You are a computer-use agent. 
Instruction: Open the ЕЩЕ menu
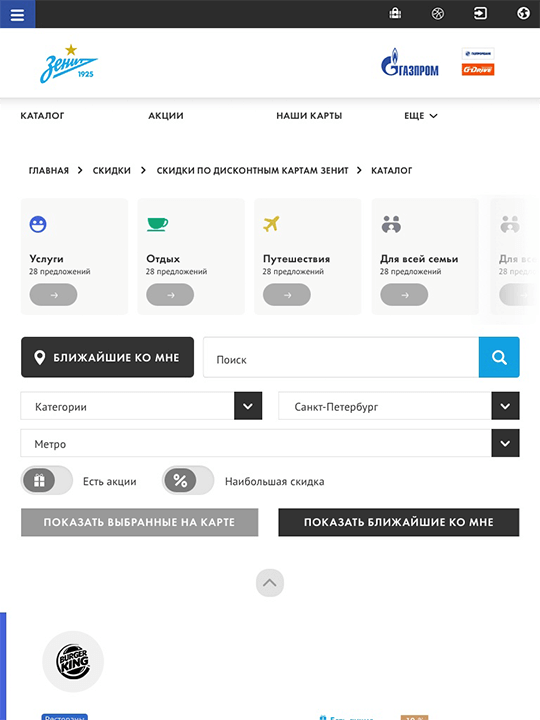coord(421,116)
